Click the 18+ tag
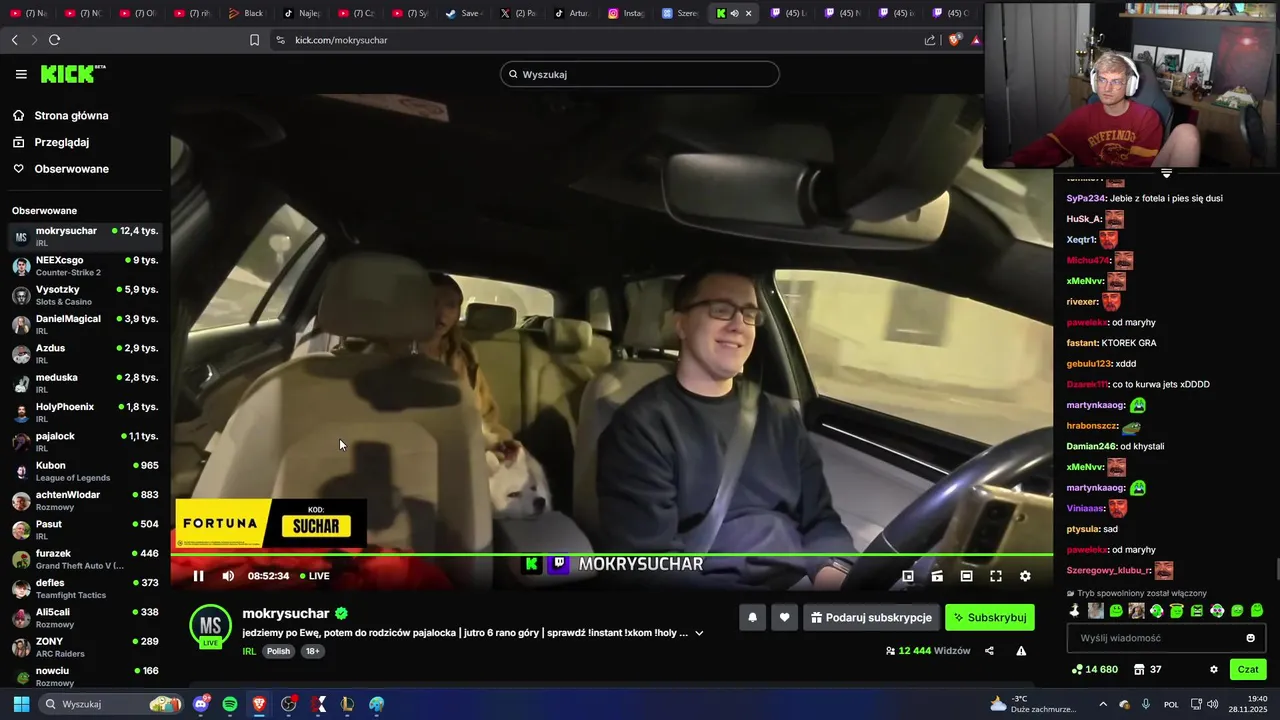 point(312,651)
